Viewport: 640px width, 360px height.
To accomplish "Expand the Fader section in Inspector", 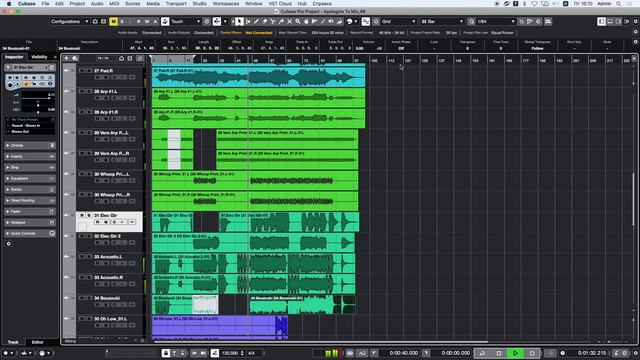I will (29, 211).
